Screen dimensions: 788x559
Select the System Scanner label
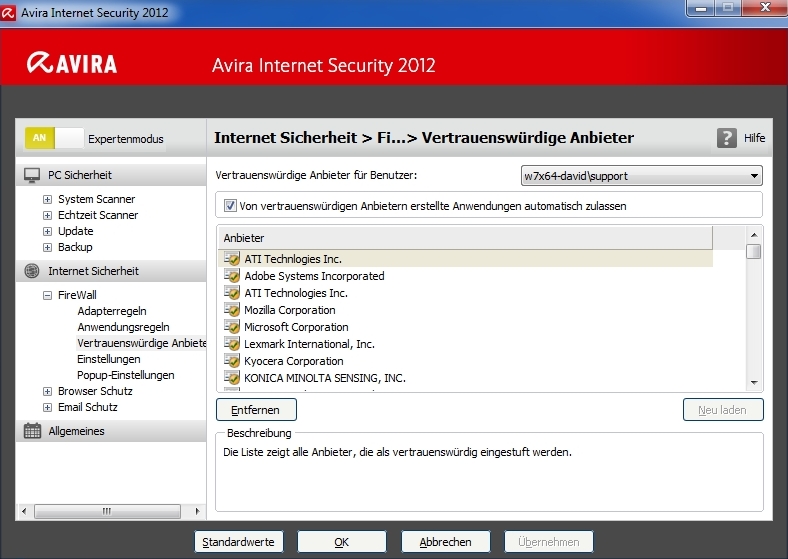tap(96, 200)
